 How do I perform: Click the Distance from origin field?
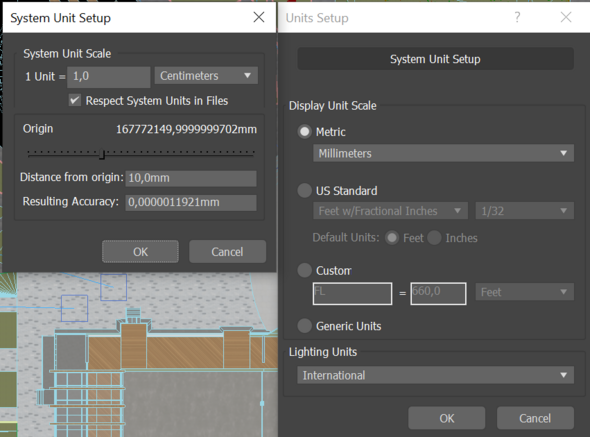[191, 178]
